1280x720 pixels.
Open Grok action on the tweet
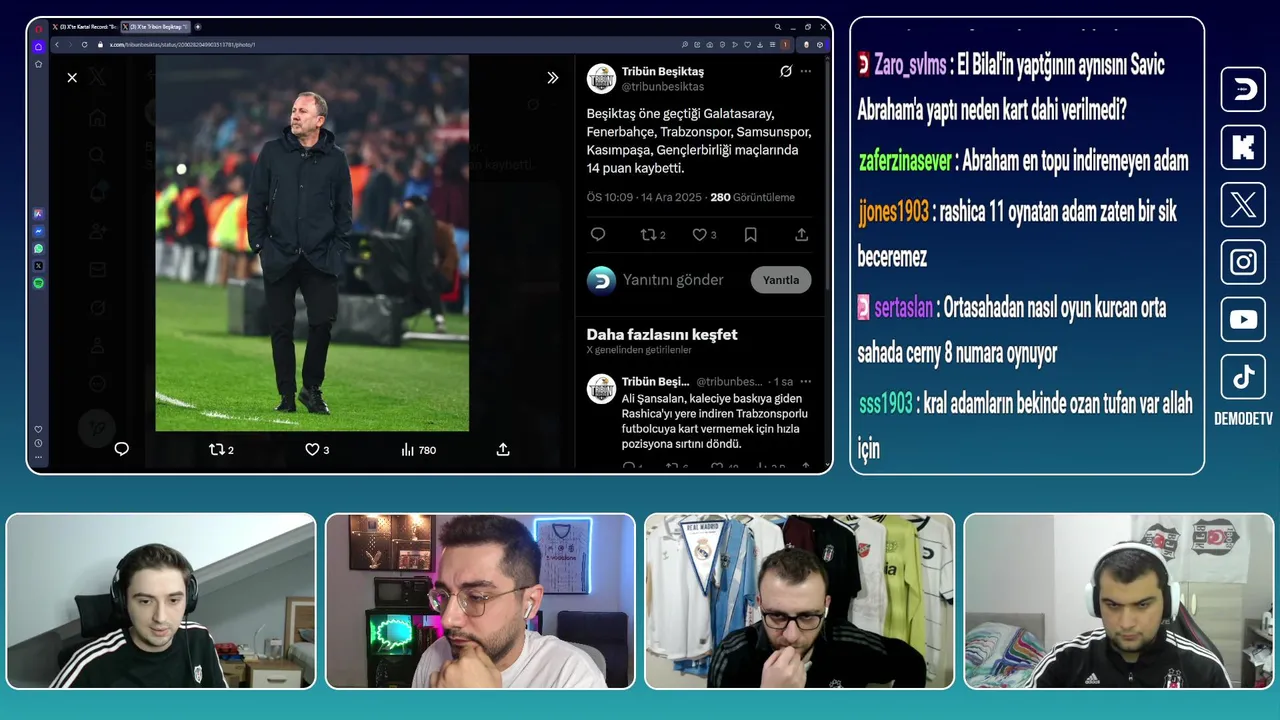coord(786,71)
